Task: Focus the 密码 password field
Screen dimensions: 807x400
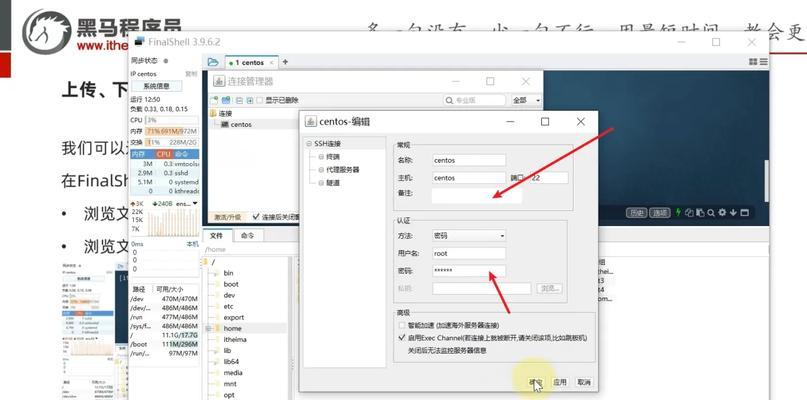Action: pos(469,271)
